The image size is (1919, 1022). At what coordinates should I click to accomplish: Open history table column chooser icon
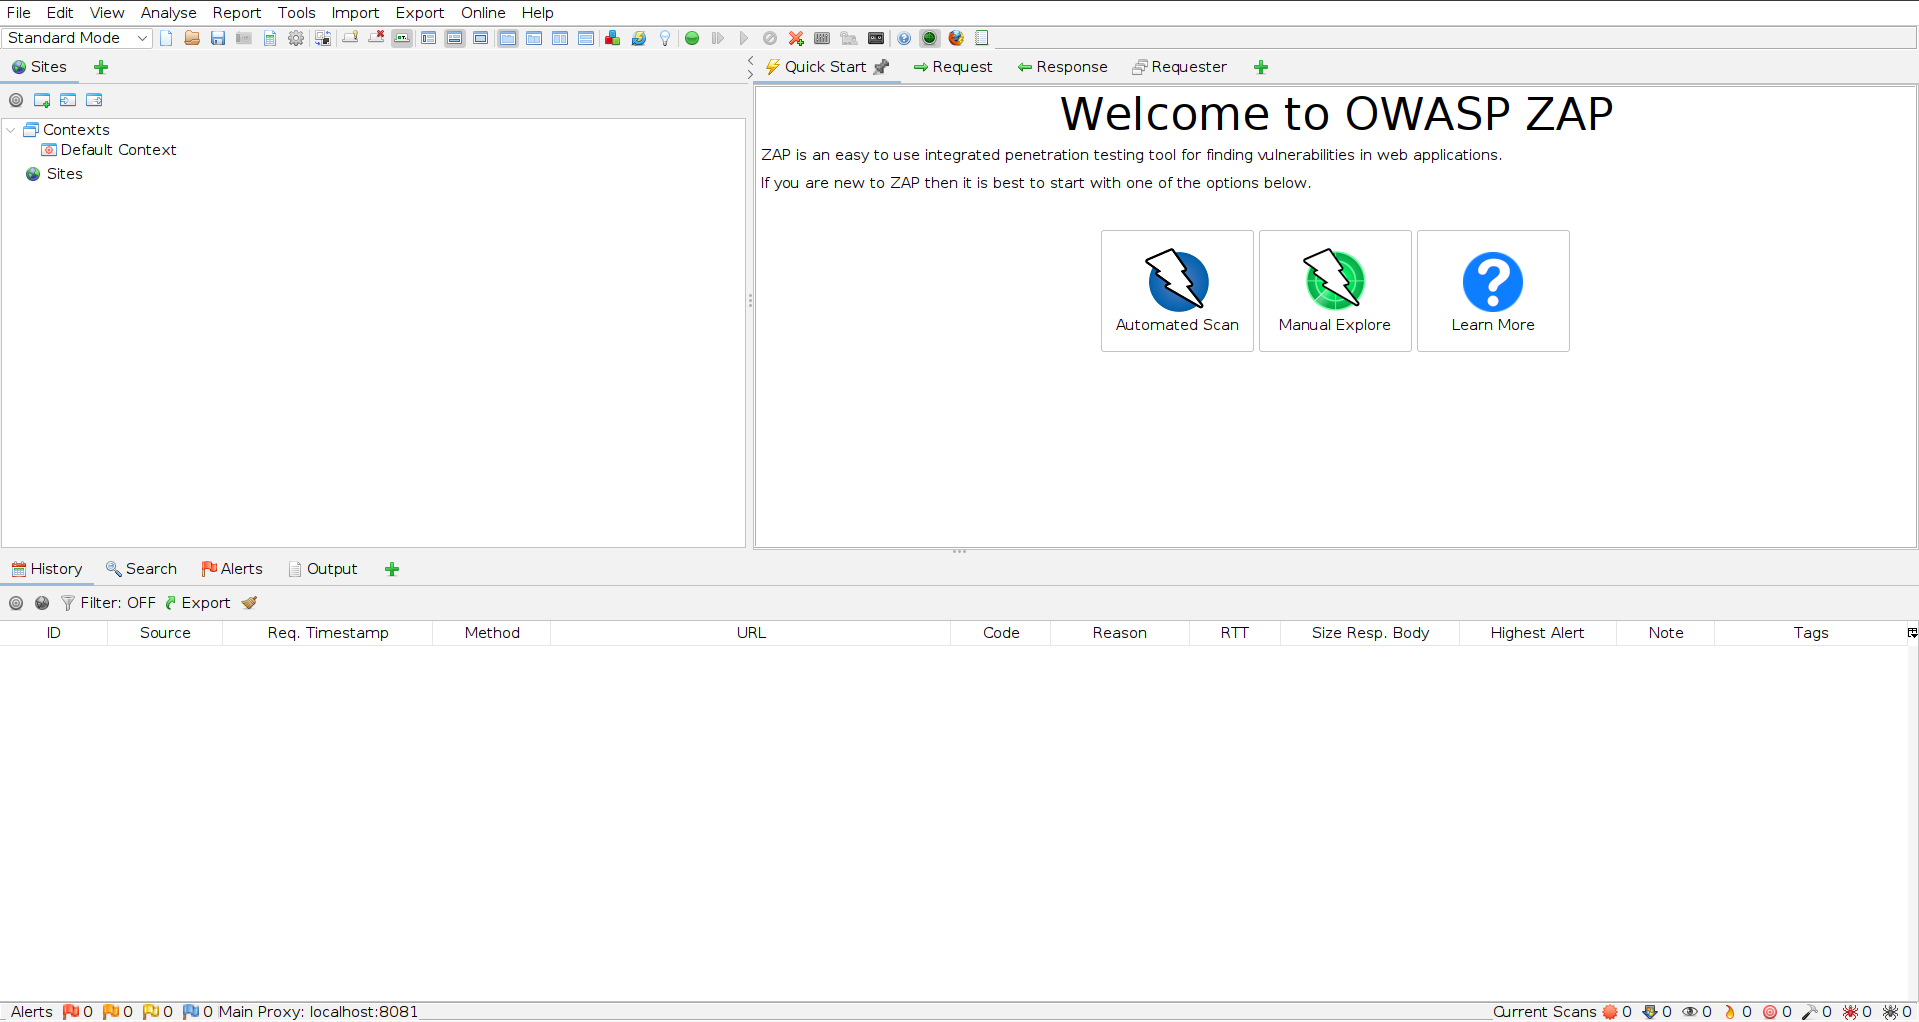coord(1912,633)
